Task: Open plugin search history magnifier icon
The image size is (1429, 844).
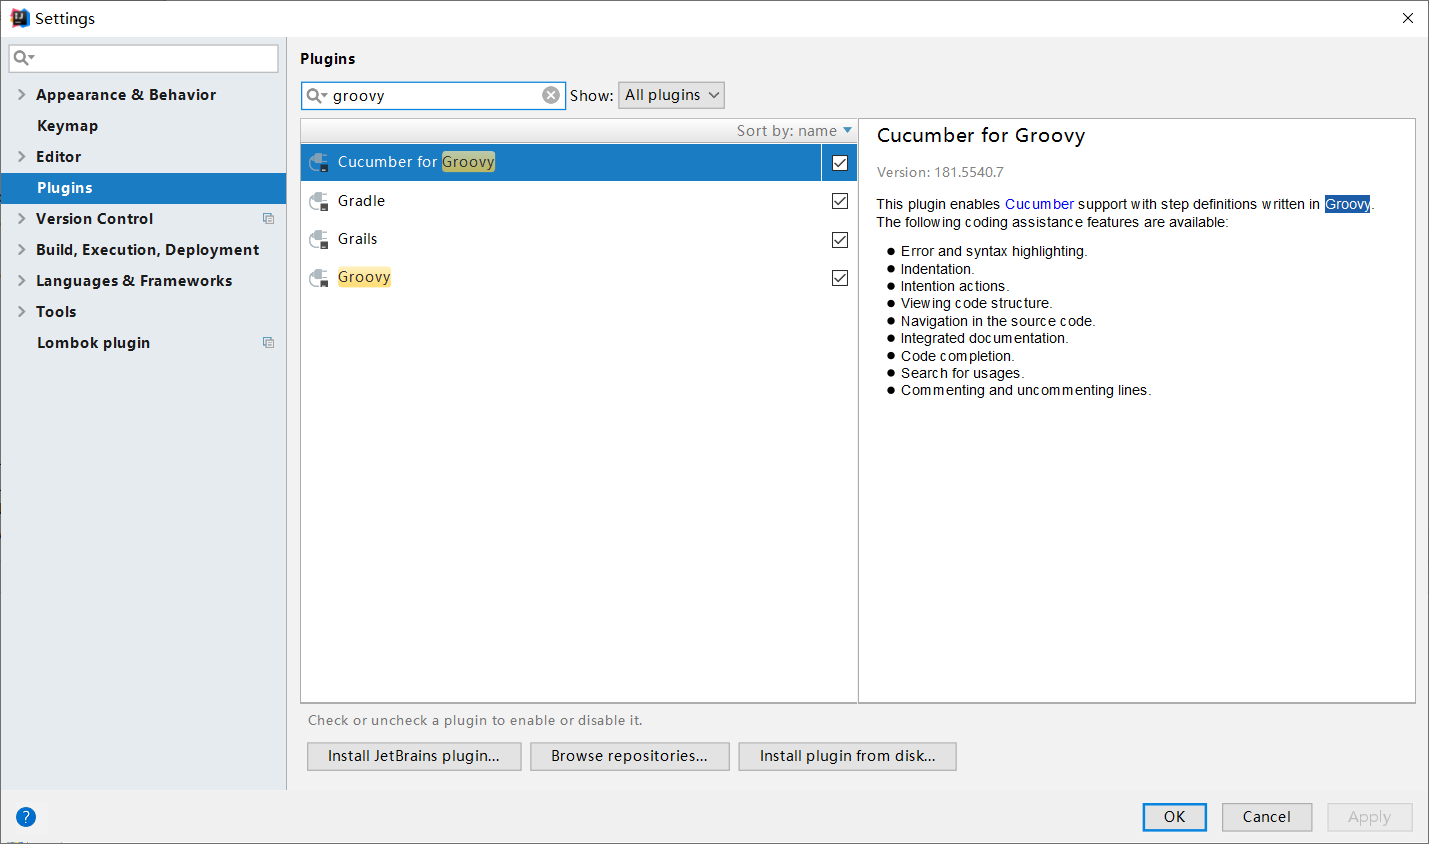Action: (316, 95)
